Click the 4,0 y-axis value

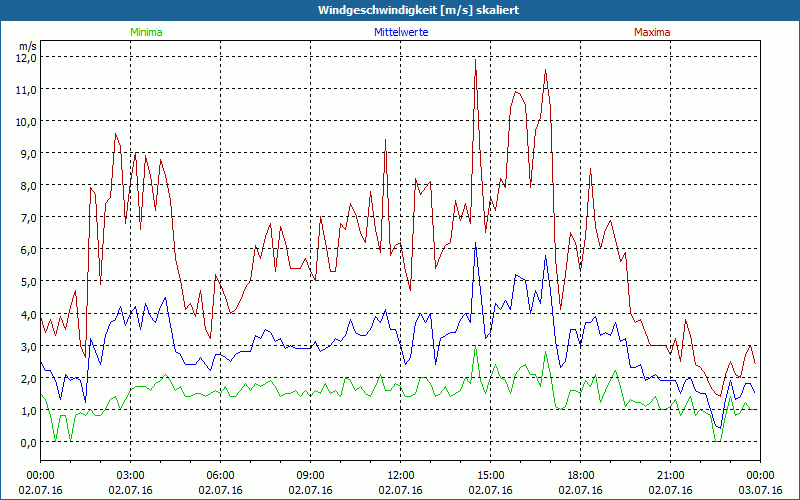tap(26, 314)
